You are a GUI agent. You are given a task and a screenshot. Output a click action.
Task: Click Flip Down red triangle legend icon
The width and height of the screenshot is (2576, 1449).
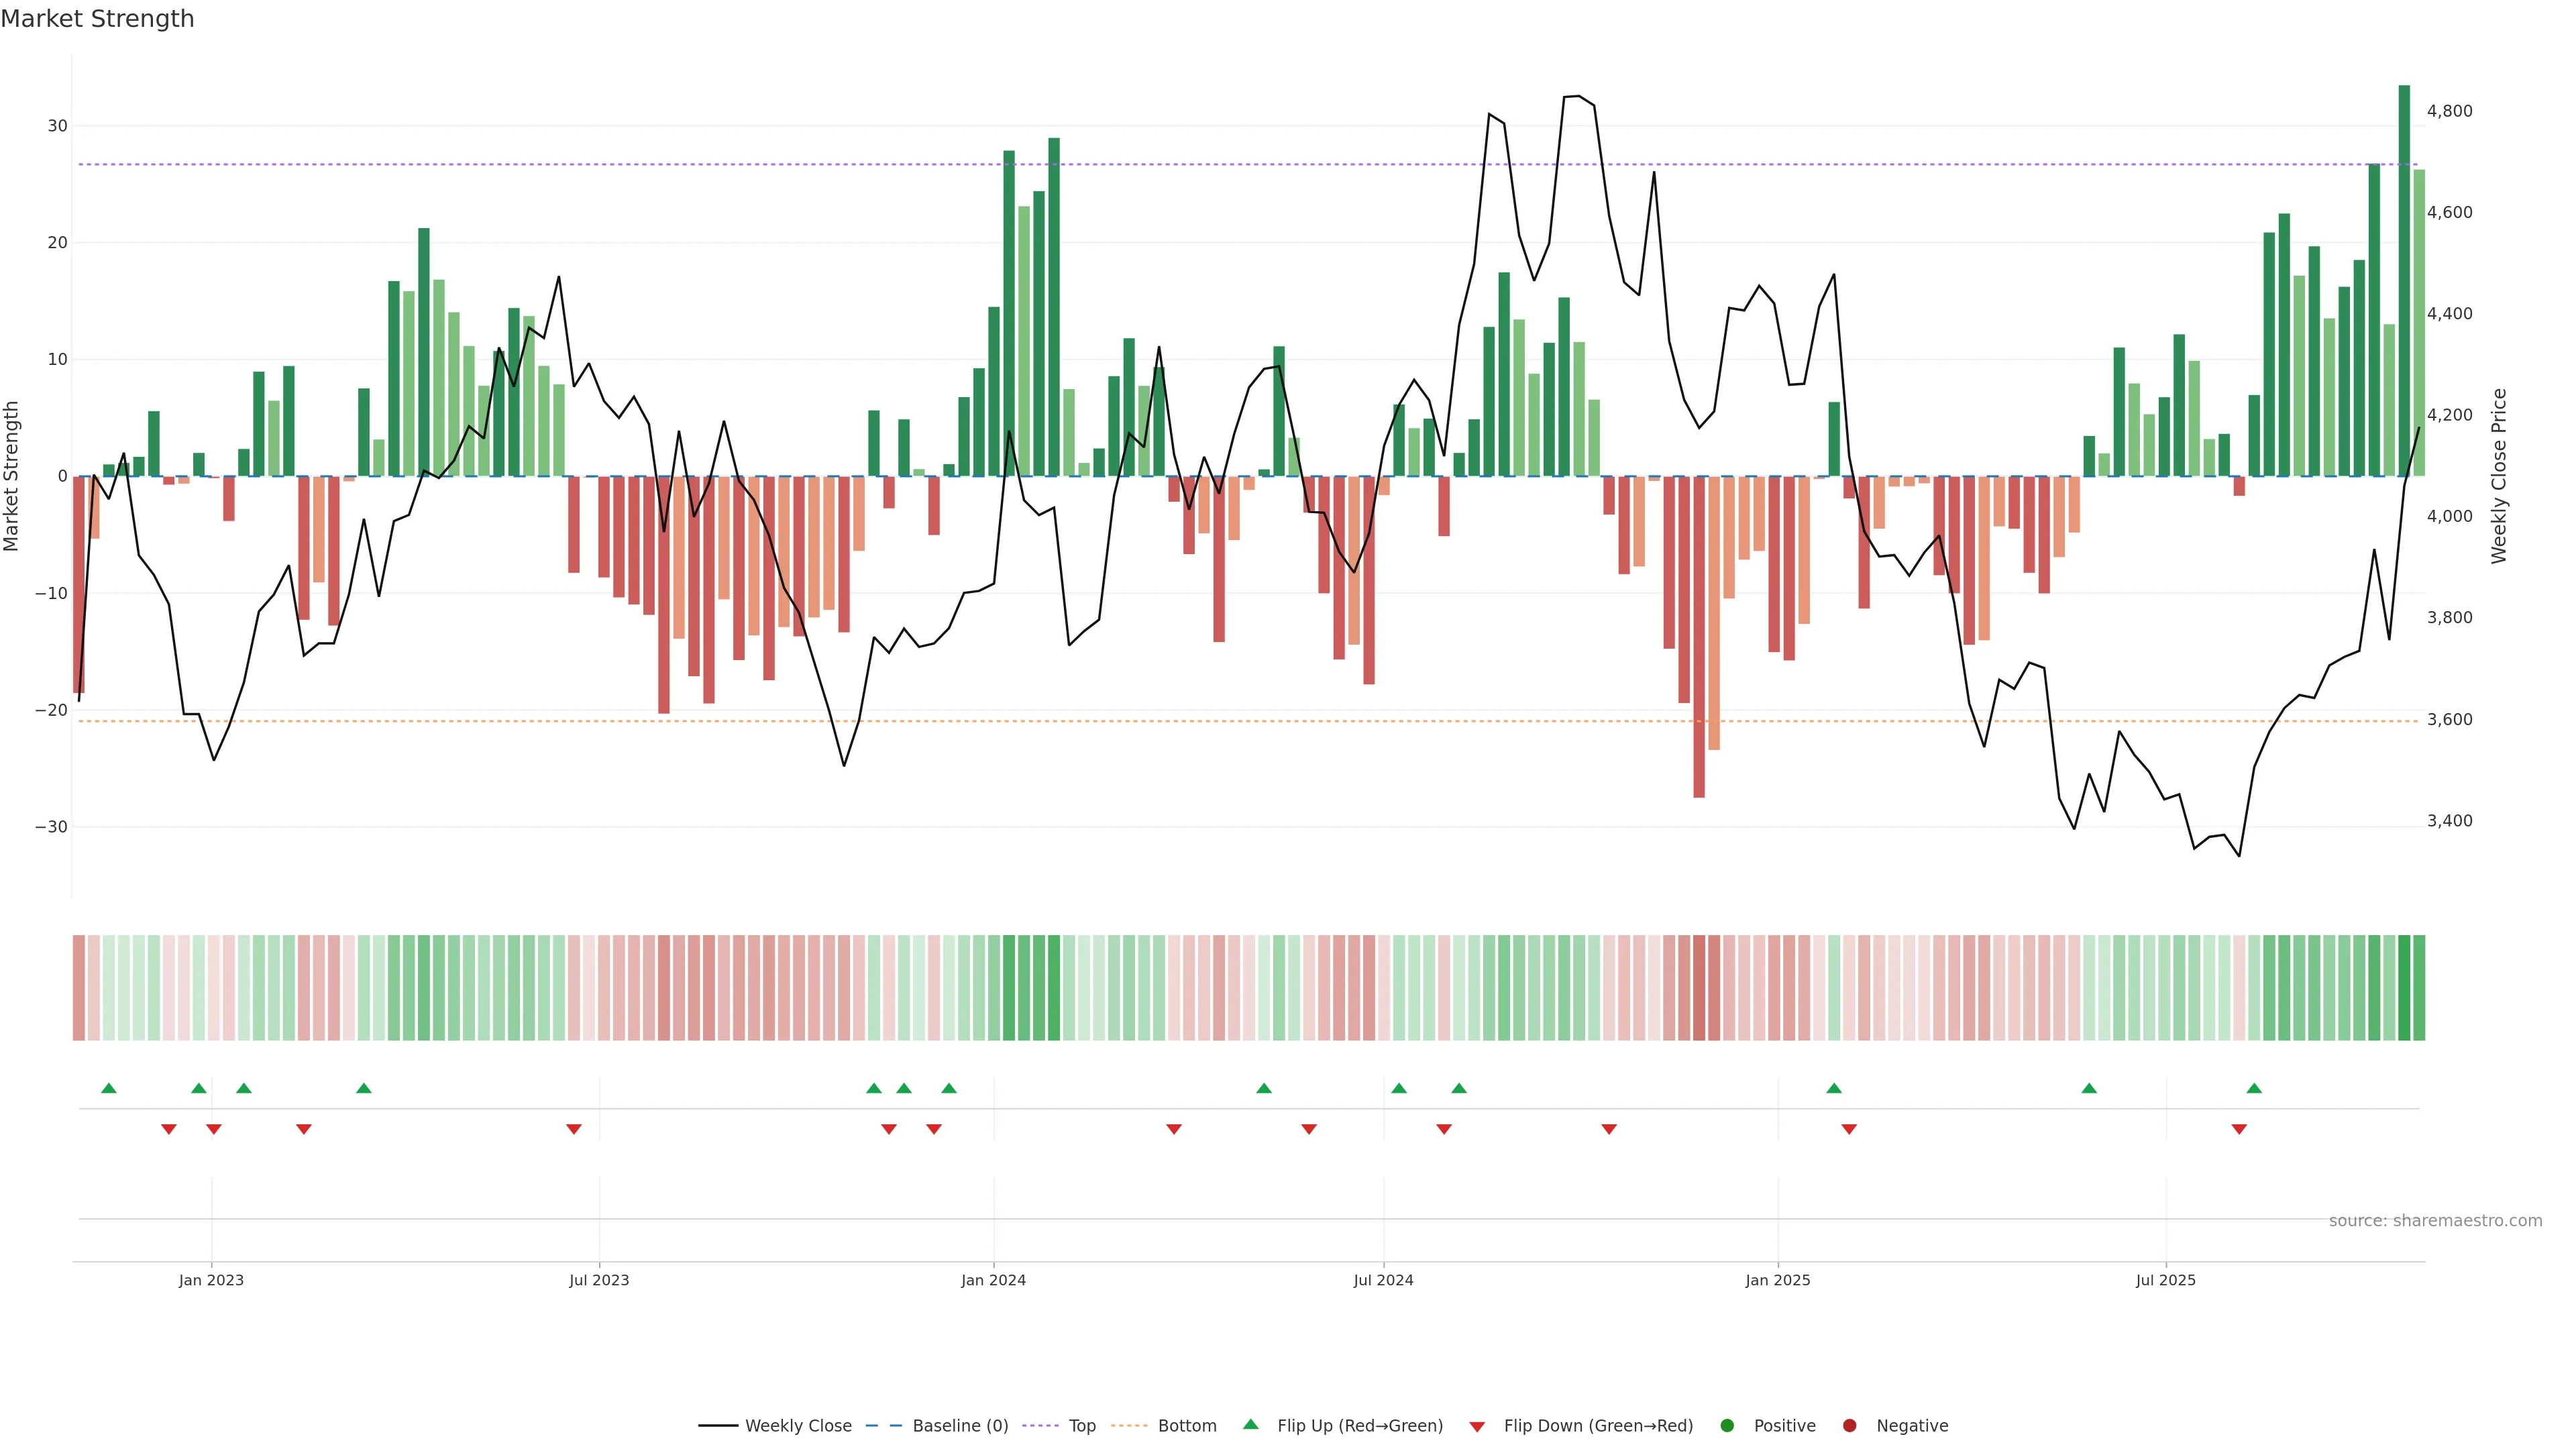point(1477,1427)
